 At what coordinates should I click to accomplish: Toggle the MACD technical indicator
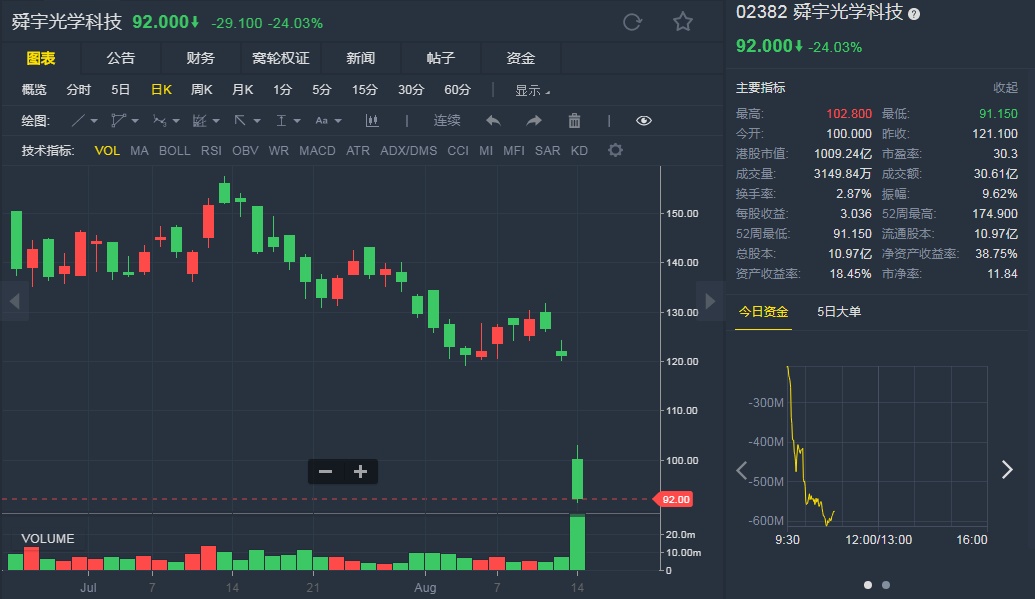point(317,151)
